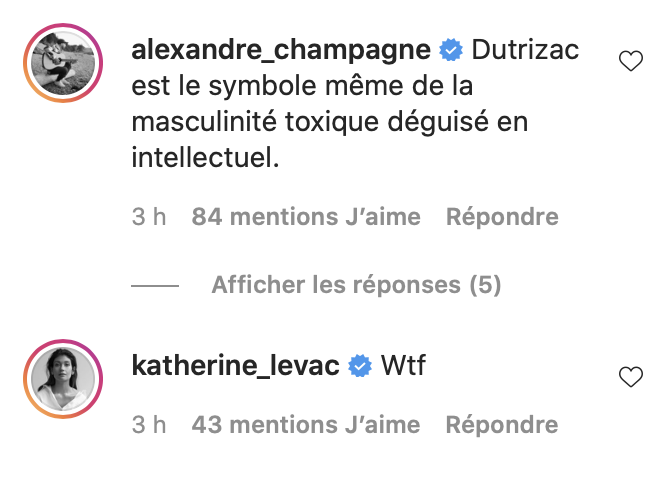View the 43 mentions J'aime list
Screen dimensions: 662x478
tap(306, 425)
